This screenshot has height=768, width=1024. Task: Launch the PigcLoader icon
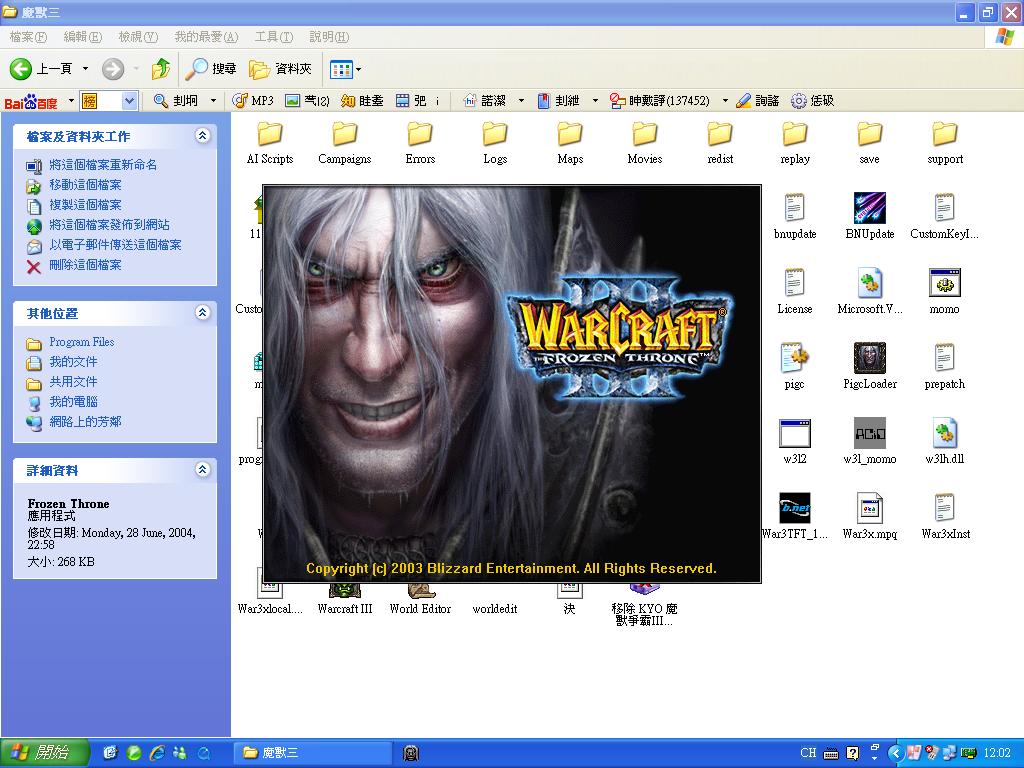pos(869,359)
